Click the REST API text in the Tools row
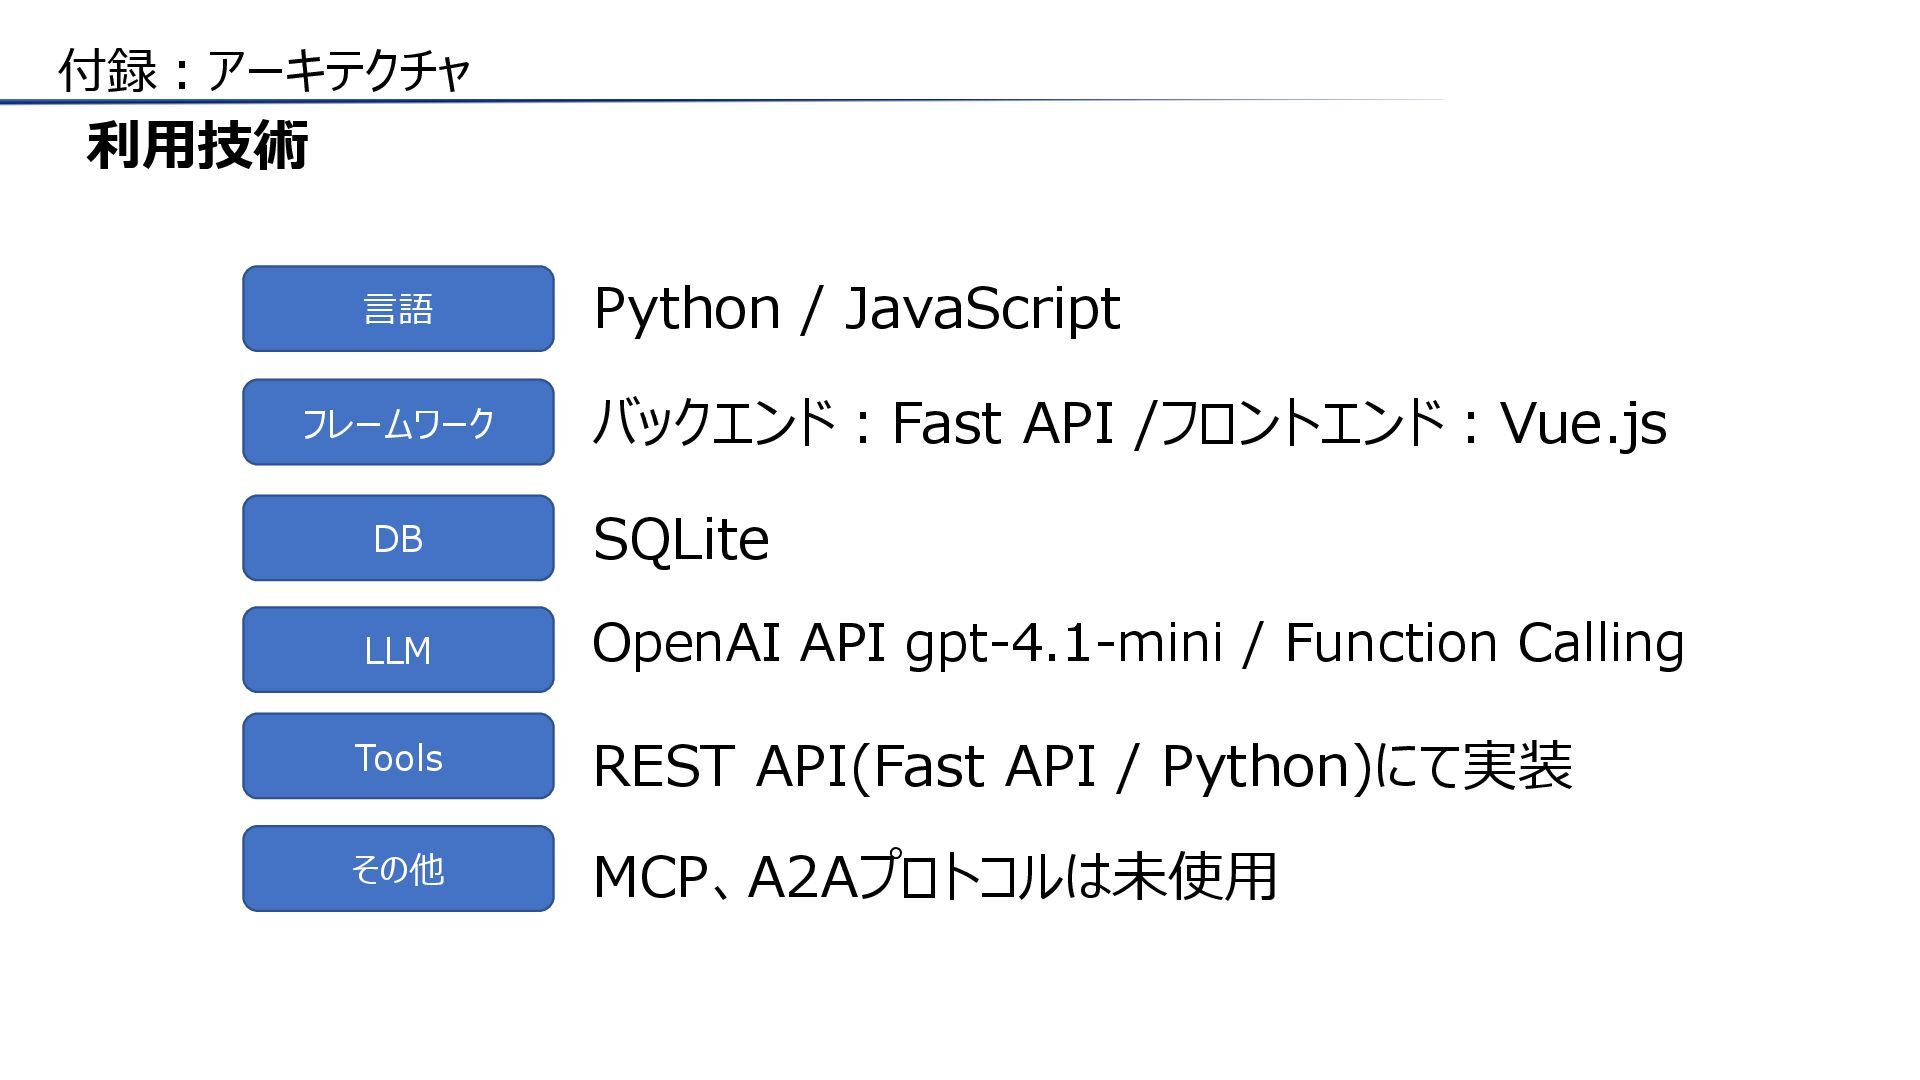Screen dimensions: 1920x1080 tap(718, 767)
